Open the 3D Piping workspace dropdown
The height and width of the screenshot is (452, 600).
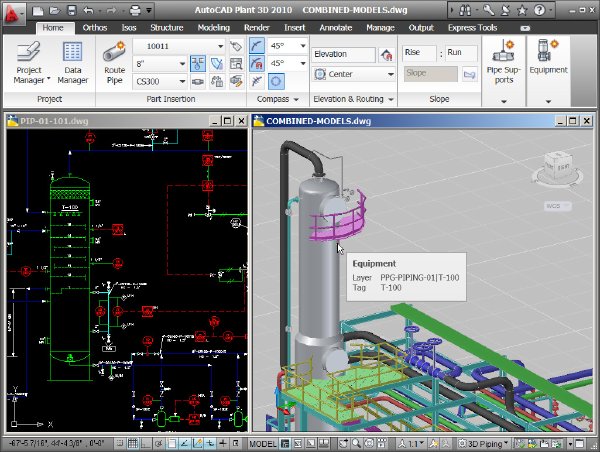506,443
